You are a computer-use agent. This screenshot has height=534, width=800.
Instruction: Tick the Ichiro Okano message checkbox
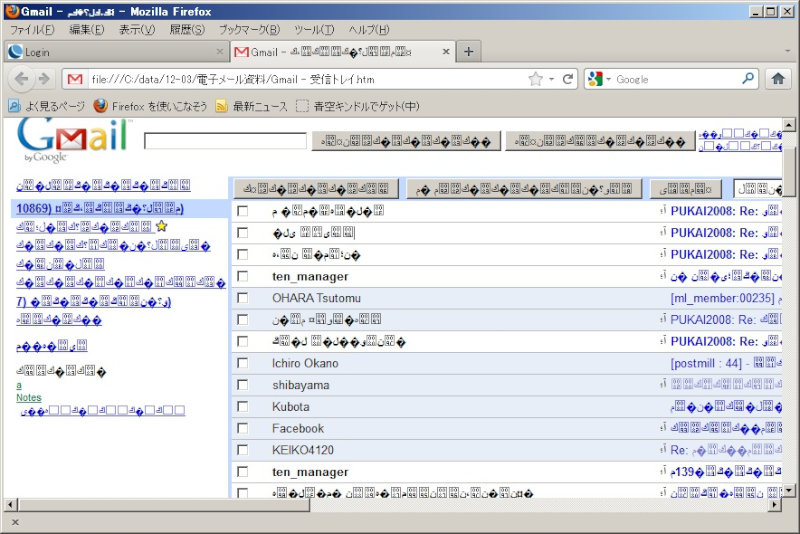[243, 363]
